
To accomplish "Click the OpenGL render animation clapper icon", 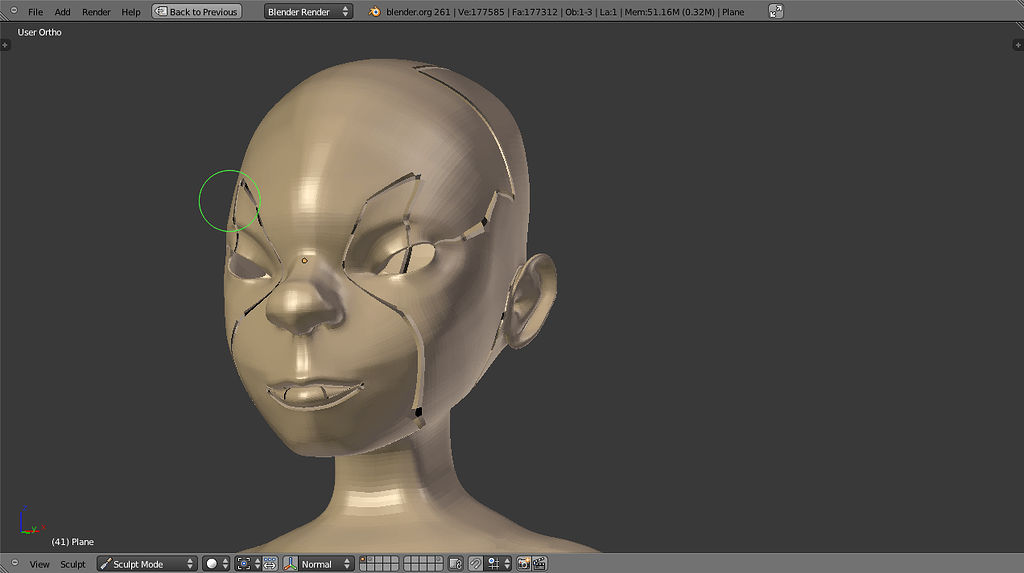I will pyautogui.click(x=539, y=563).
